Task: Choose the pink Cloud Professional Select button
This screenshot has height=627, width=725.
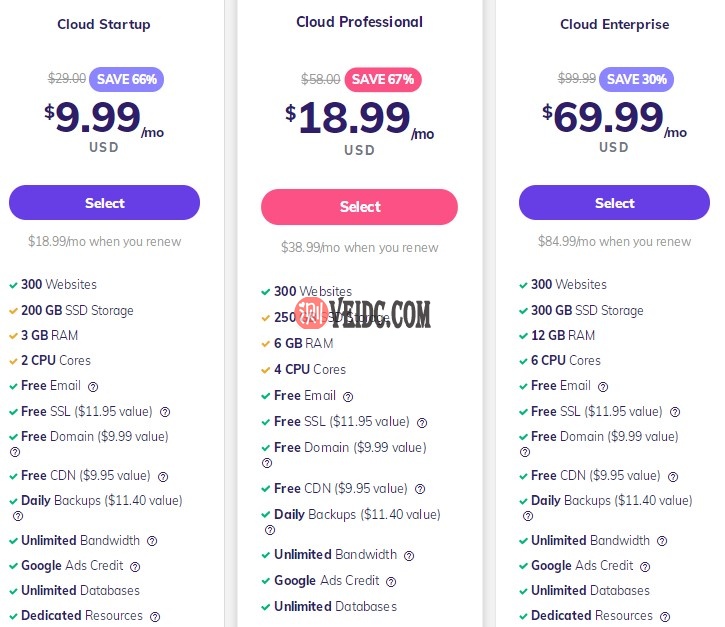Action: point(359,207)
